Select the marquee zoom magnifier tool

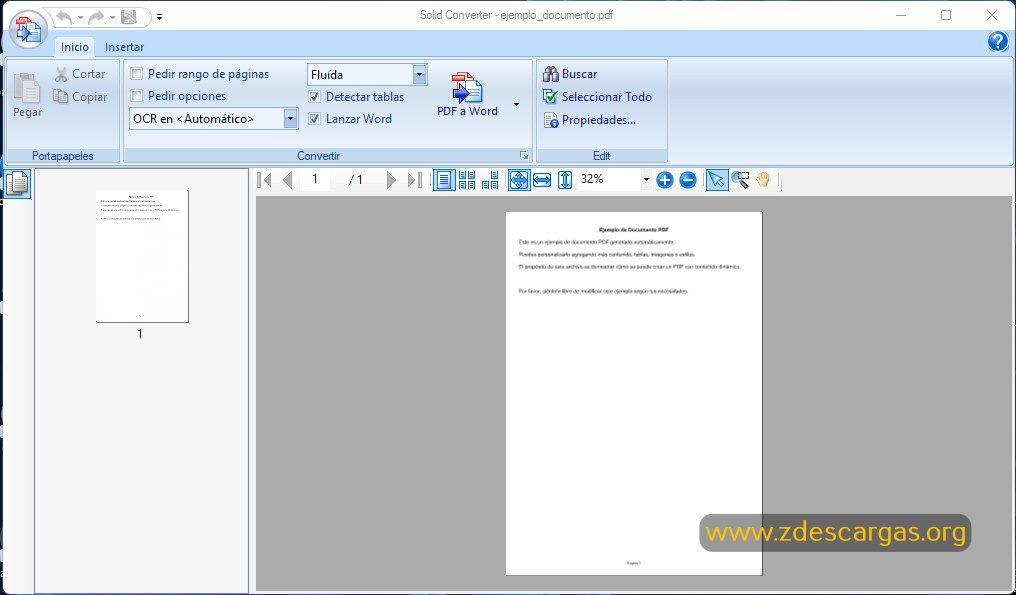(740, 180)
